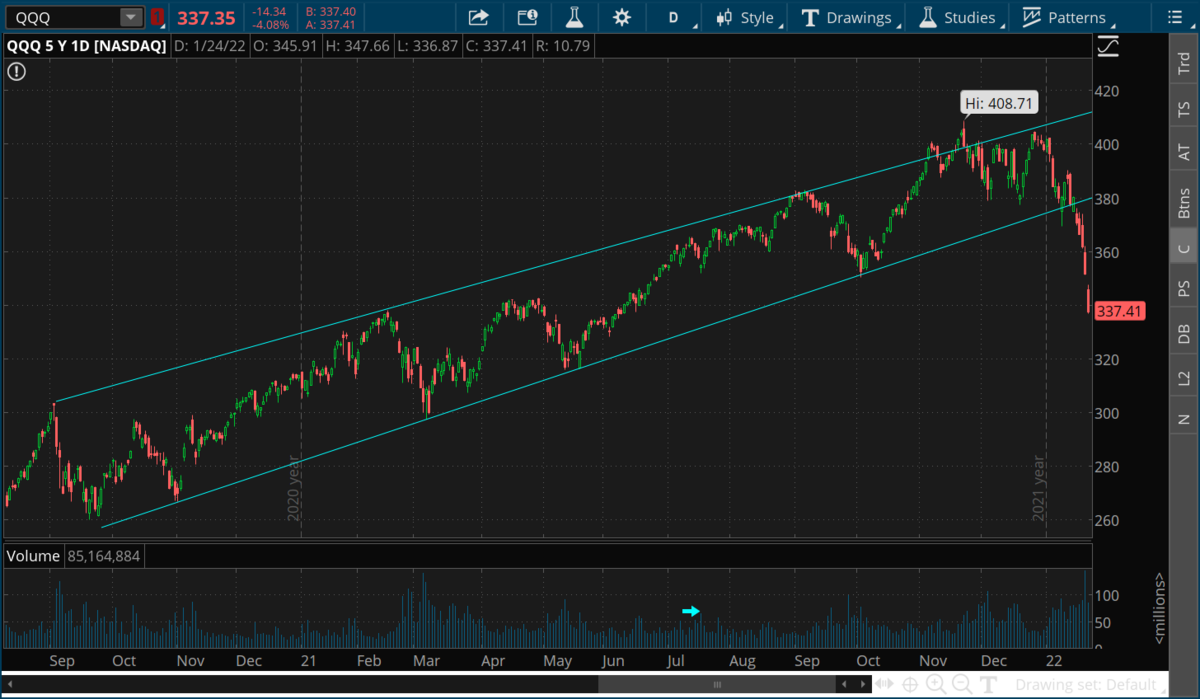Click the 2021 year vertical marker label
The image size is (1200, 699).
tap(1039, 488)
